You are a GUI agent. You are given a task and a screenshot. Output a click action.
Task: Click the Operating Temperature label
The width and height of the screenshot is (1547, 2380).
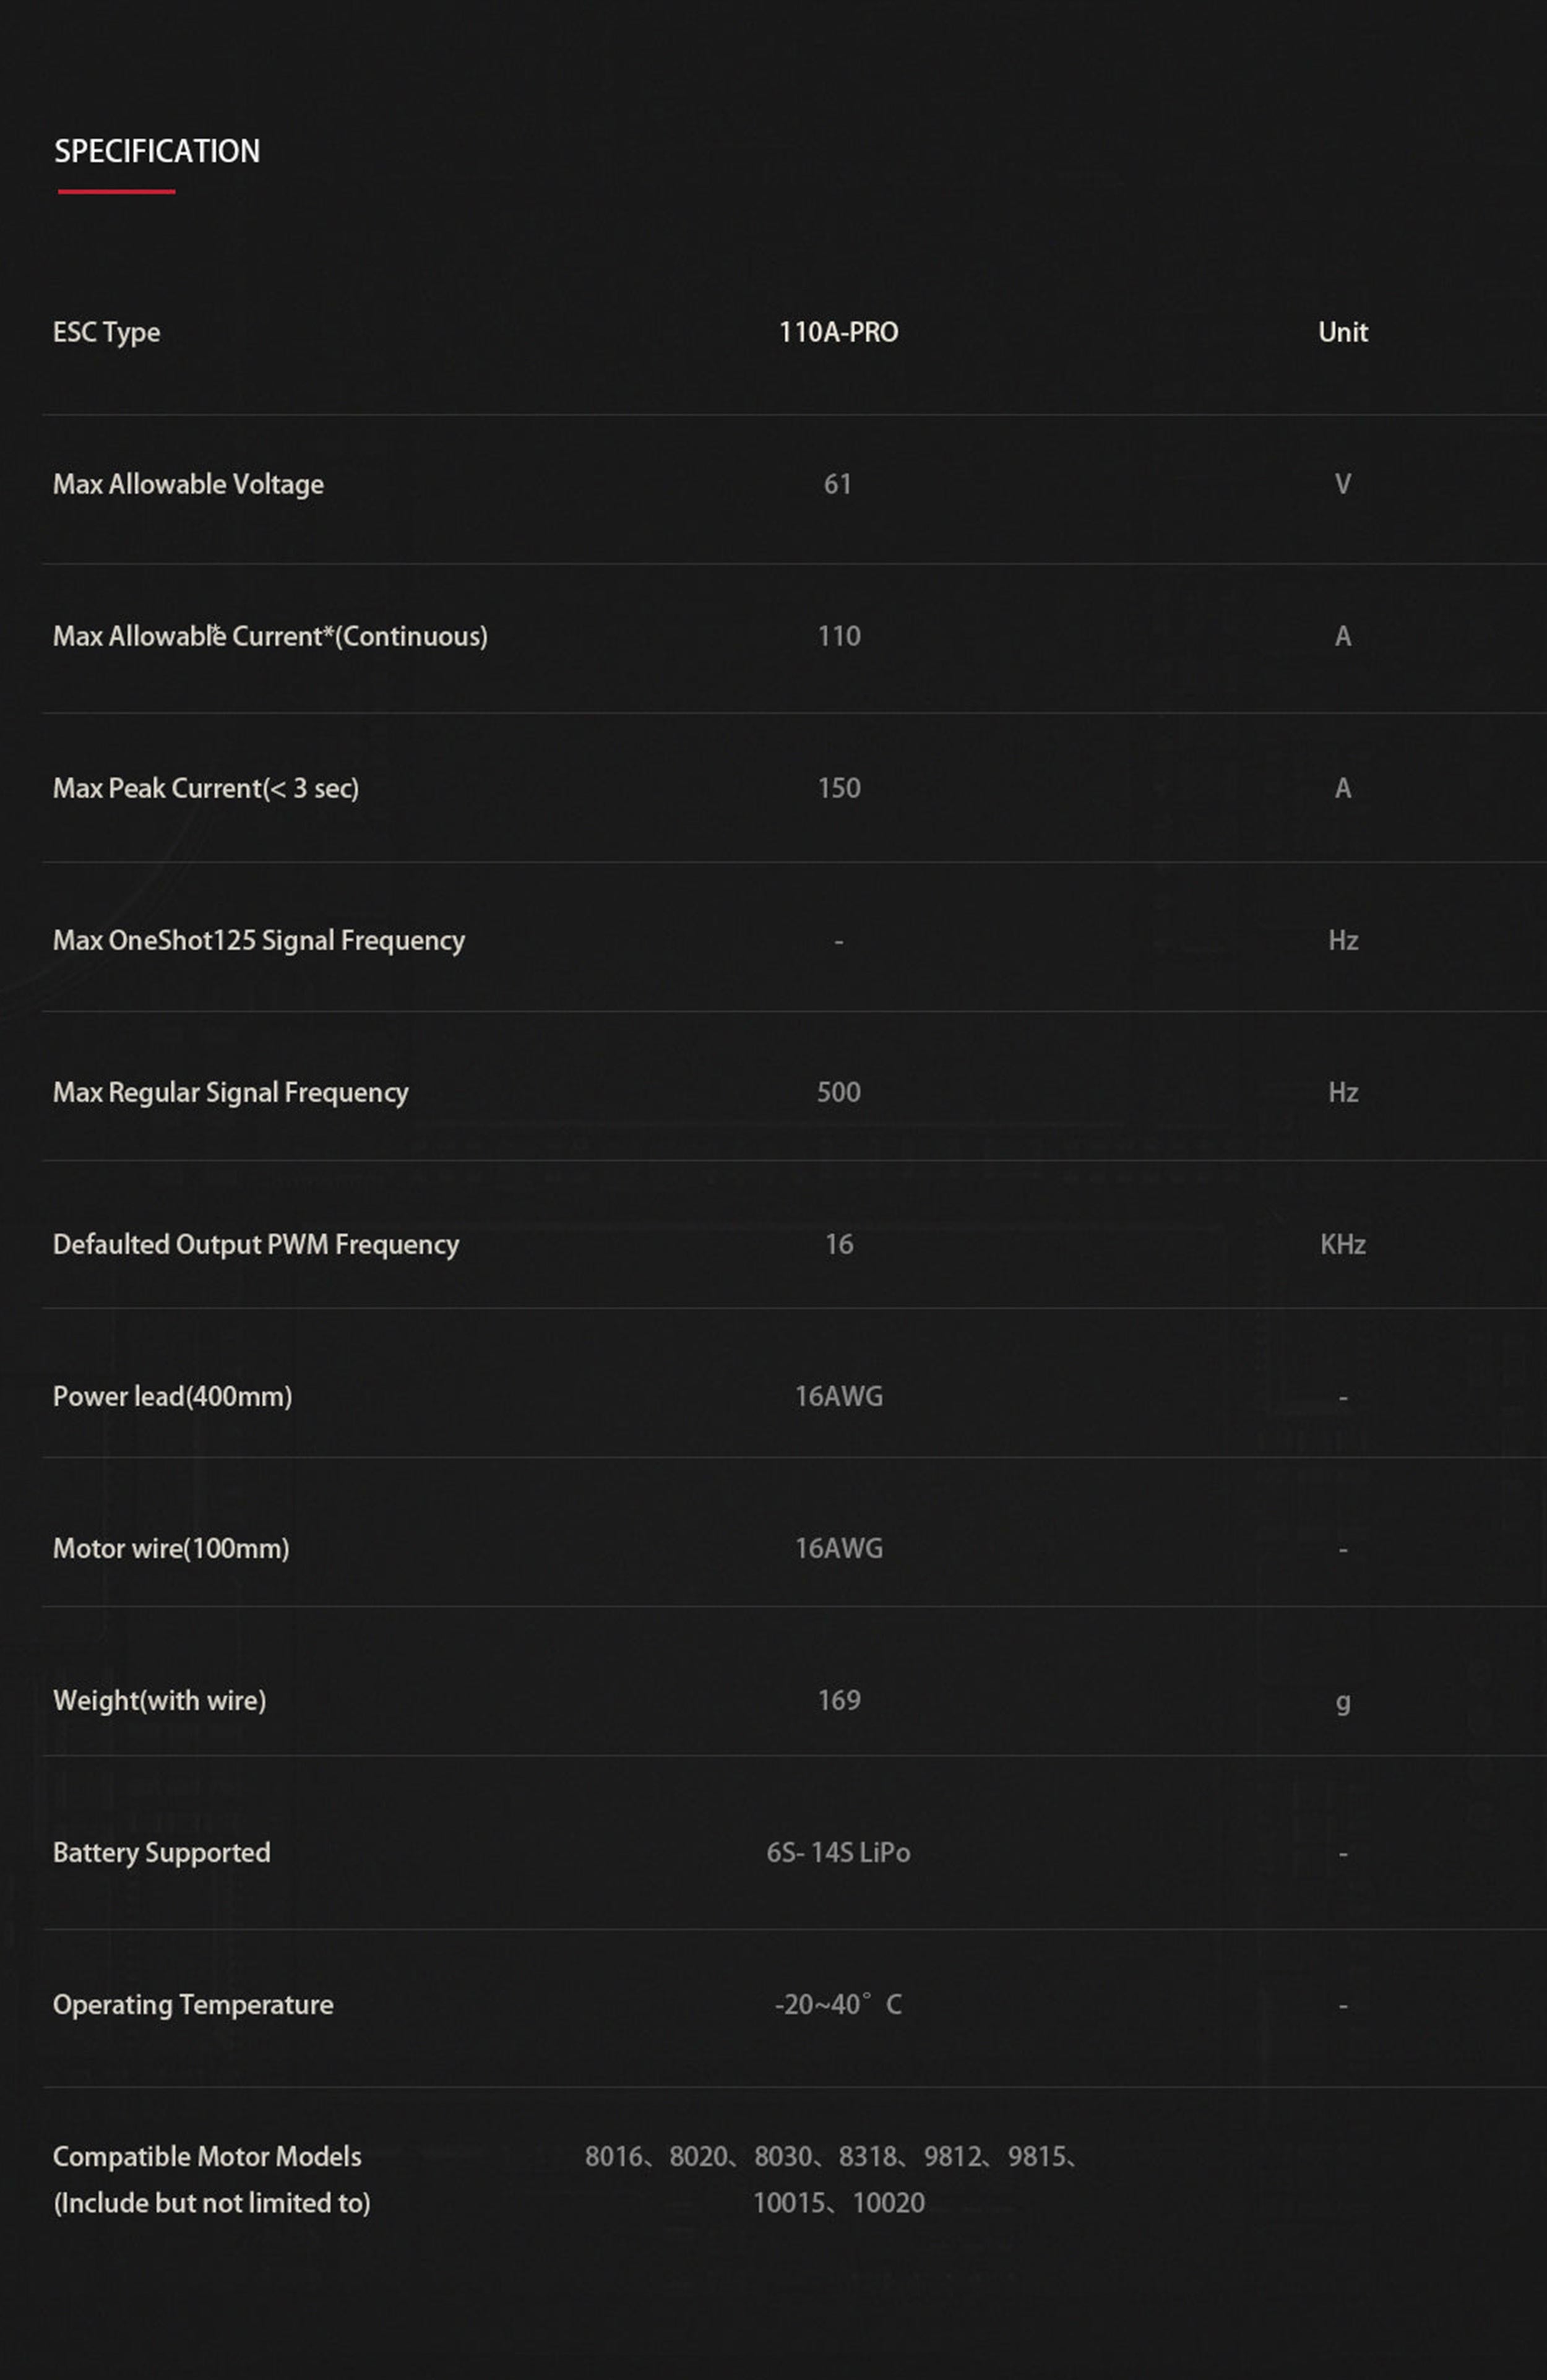(x=193, y=2004)
